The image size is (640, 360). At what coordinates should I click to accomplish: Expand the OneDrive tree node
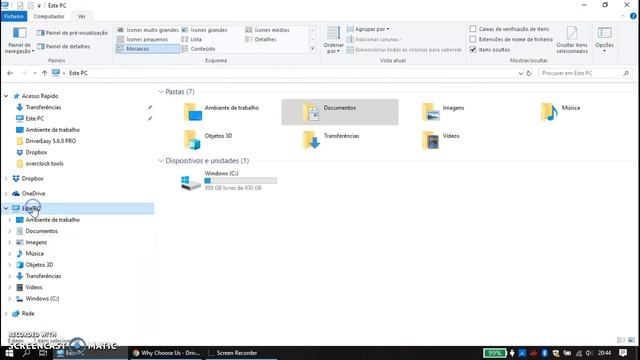point(6,193)
